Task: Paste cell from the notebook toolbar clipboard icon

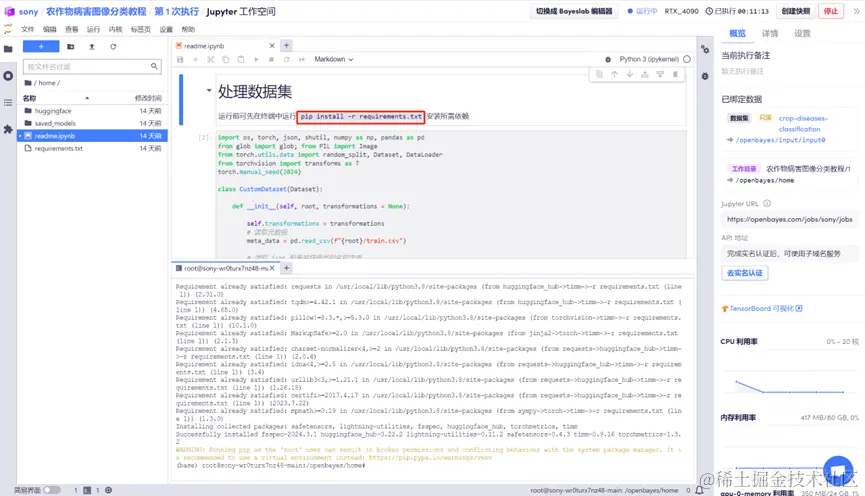Action: click(241, 59)
